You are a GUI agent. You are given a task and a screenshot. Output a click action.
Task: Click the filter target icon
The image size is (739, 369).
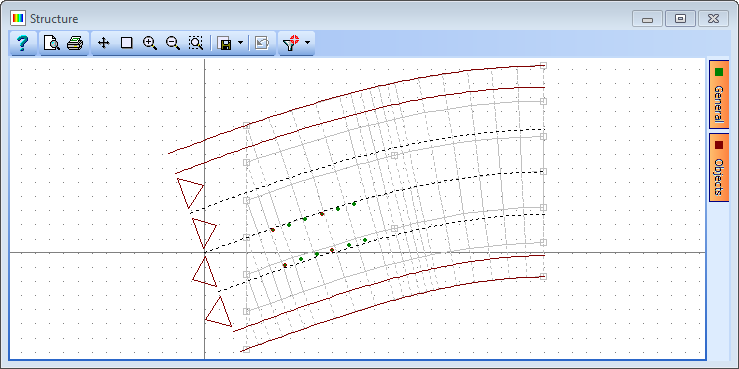pos(291,43)
